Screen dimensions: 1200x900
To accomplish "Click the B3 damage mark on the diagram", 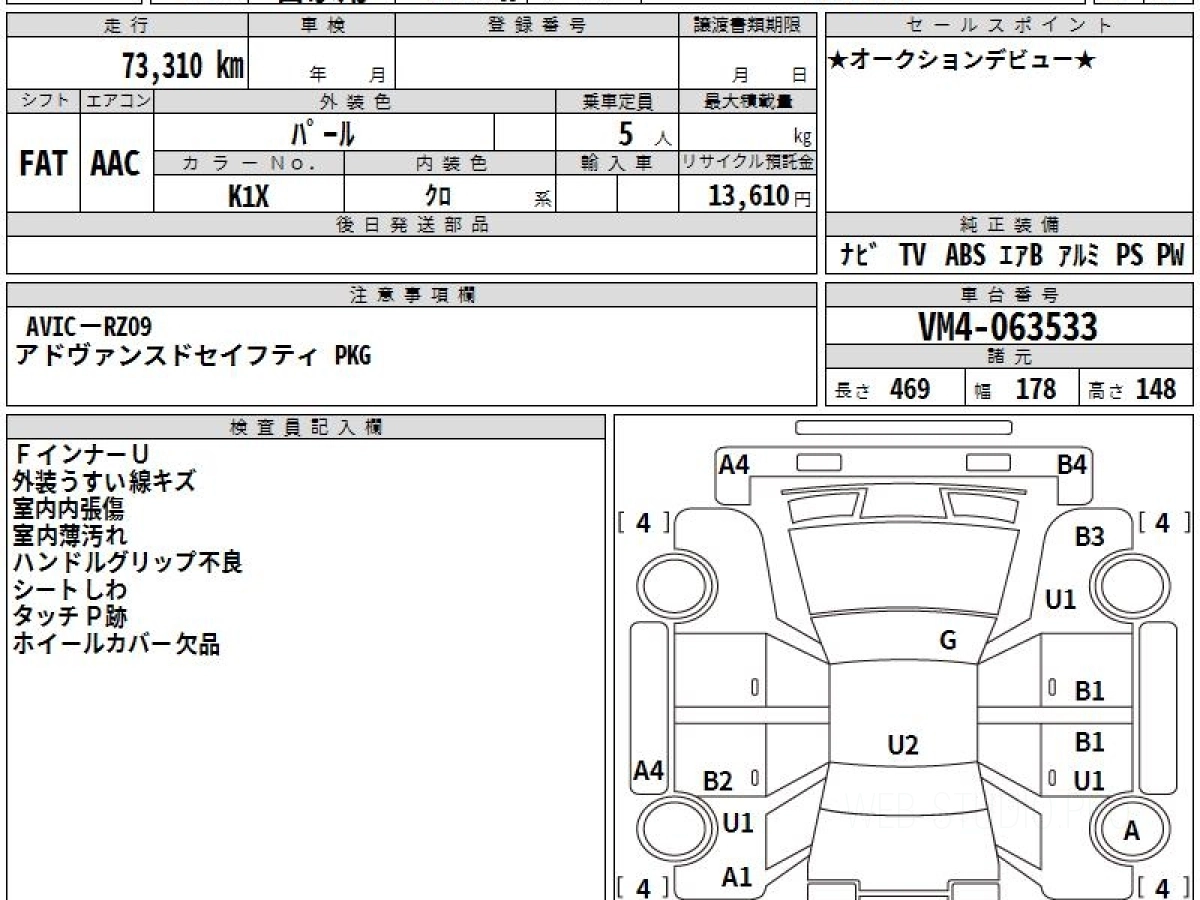I will [1090, 537].
